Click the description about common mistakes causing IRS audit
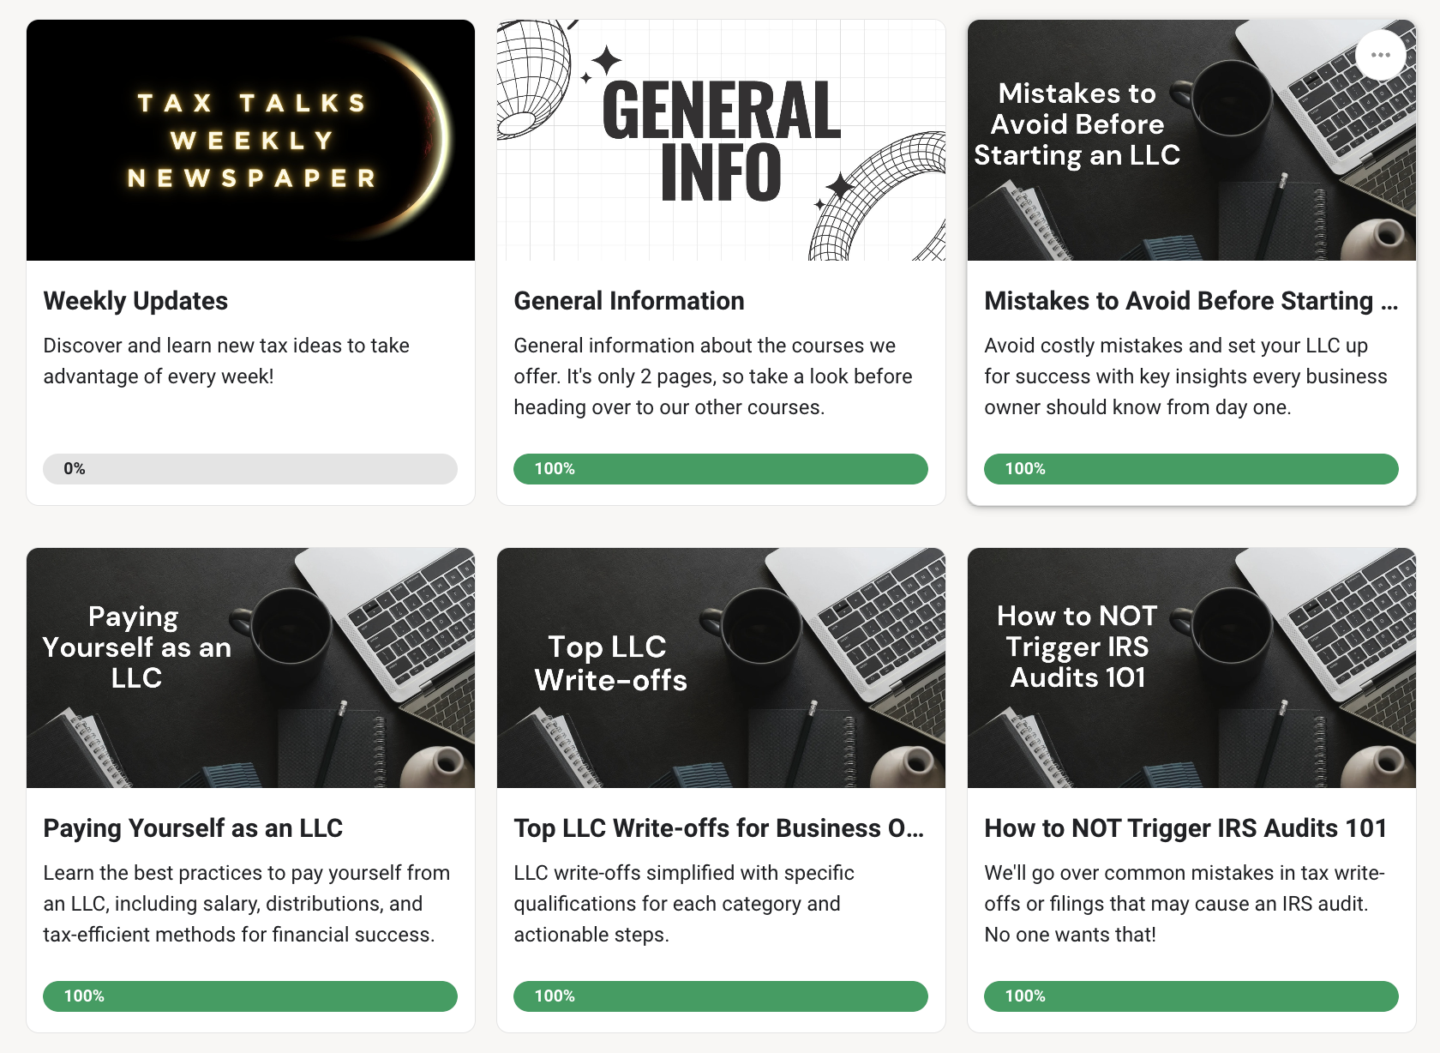The height and width of the screenshot is (1053, 1440). point(1184,904)
